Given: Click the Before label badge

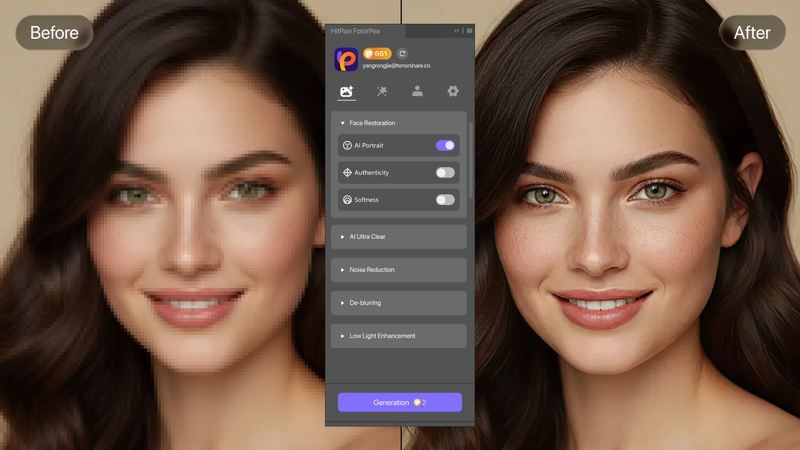Looking at the screenshot, I should coord(55,33).
